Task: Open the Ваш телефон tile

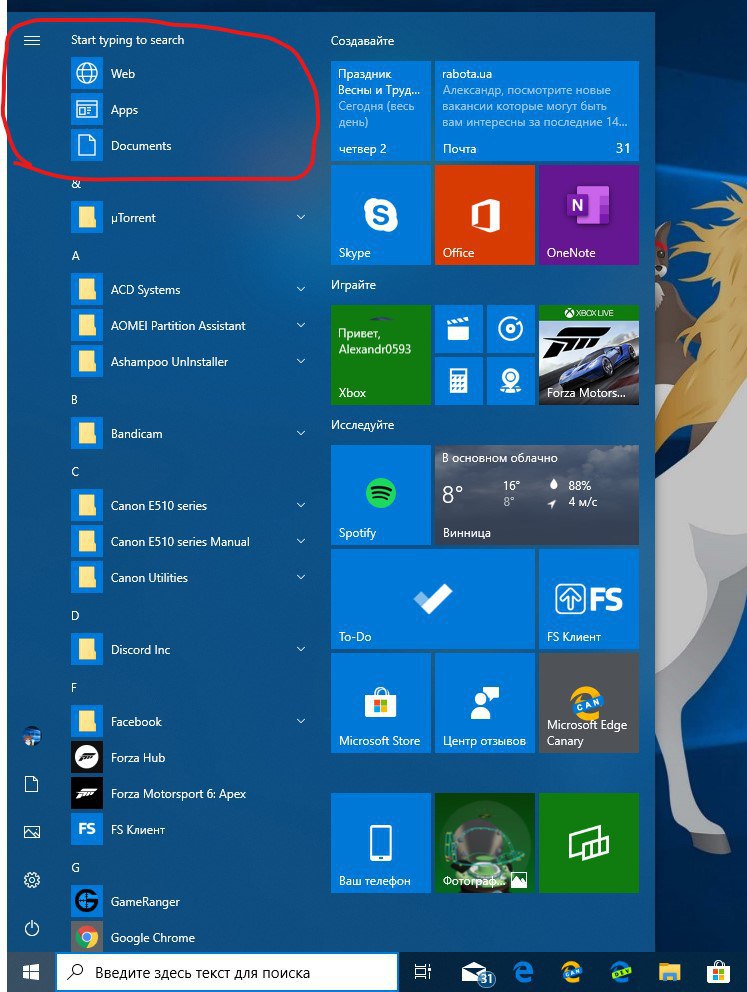Action: 381,843
